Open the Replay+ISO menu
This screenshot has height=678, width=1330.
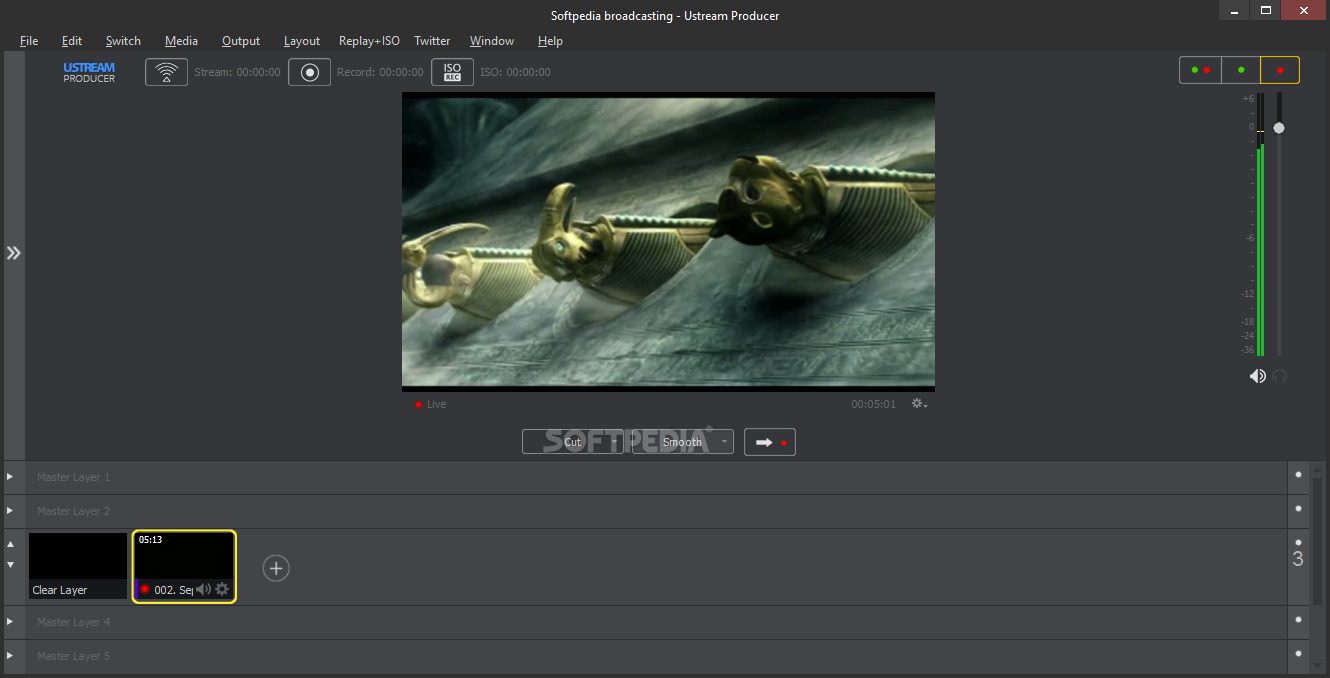[x=369, y=41]
